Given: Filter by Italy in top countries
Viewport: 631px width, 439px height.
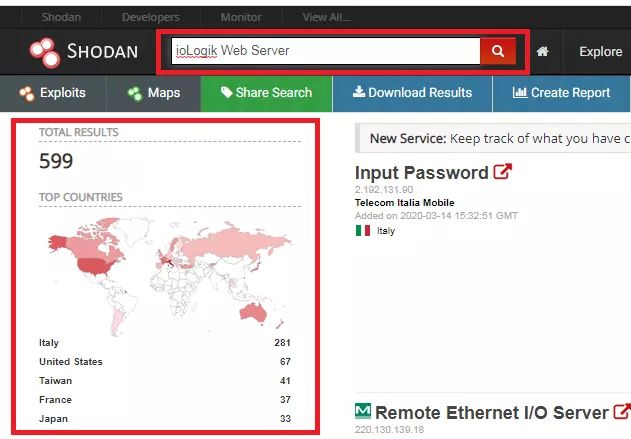Looking at the screenshot, I should 49,343.
